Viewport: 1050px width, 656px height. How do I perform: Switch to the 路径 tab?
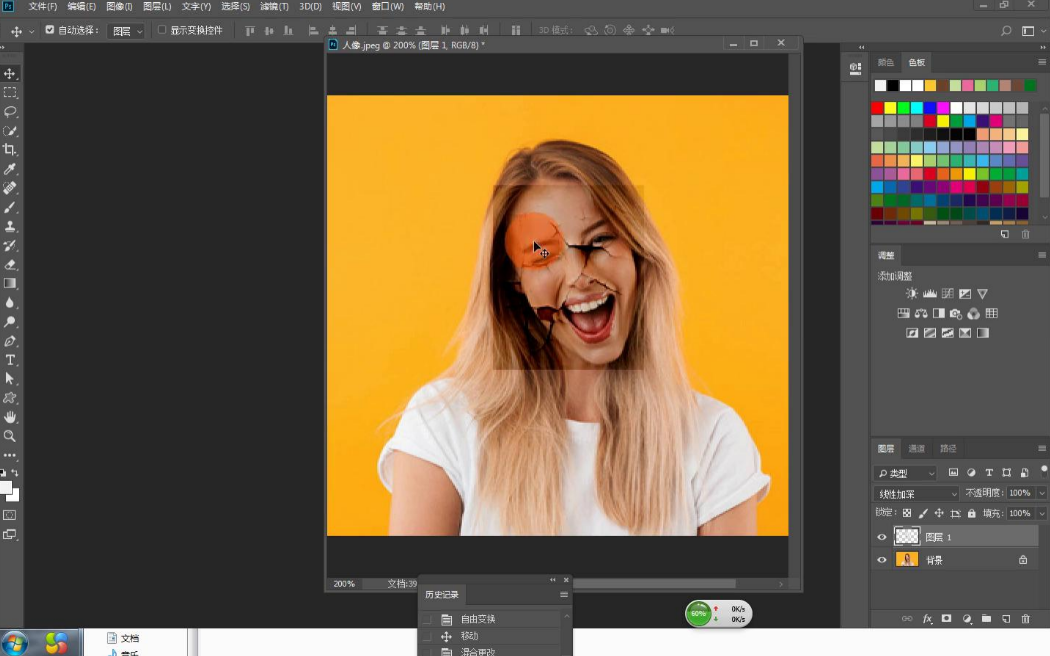coord(948,448)
